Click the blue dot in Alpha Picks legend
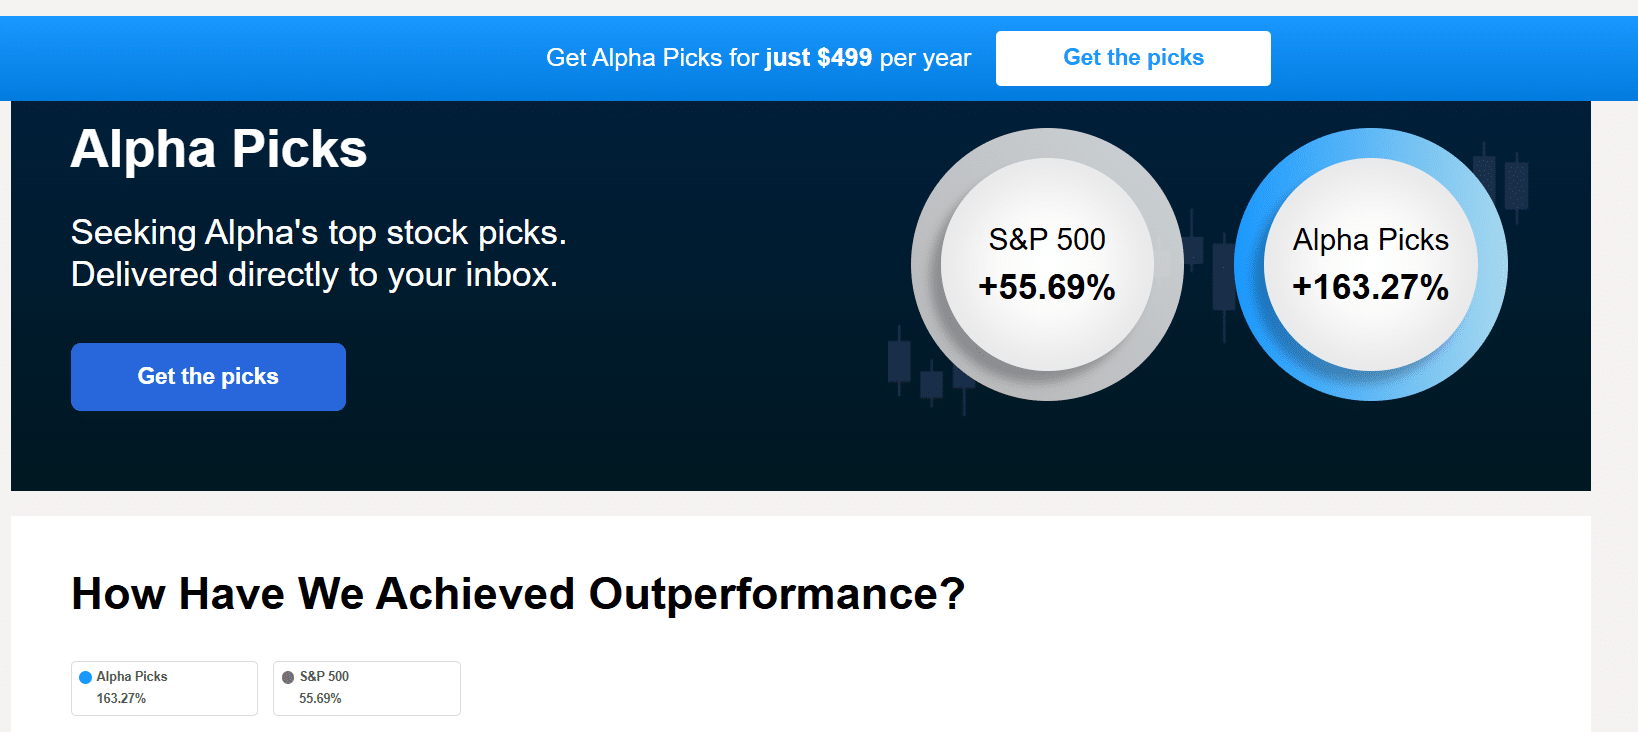1638x732 pixels. click(x=86, y=677)
